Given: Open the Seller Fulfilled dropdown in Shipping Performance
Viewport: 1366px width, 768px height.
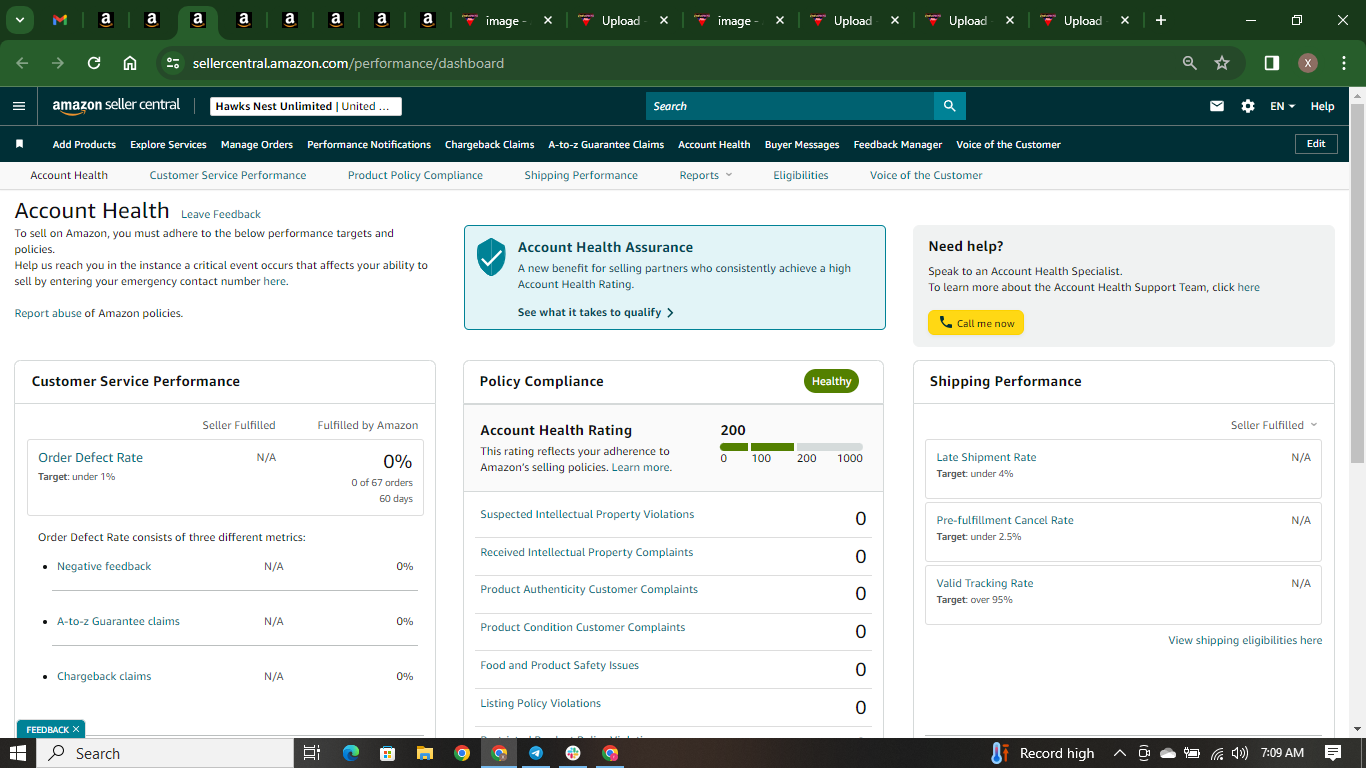Looking at the screenshot, I should (1274, 425).
